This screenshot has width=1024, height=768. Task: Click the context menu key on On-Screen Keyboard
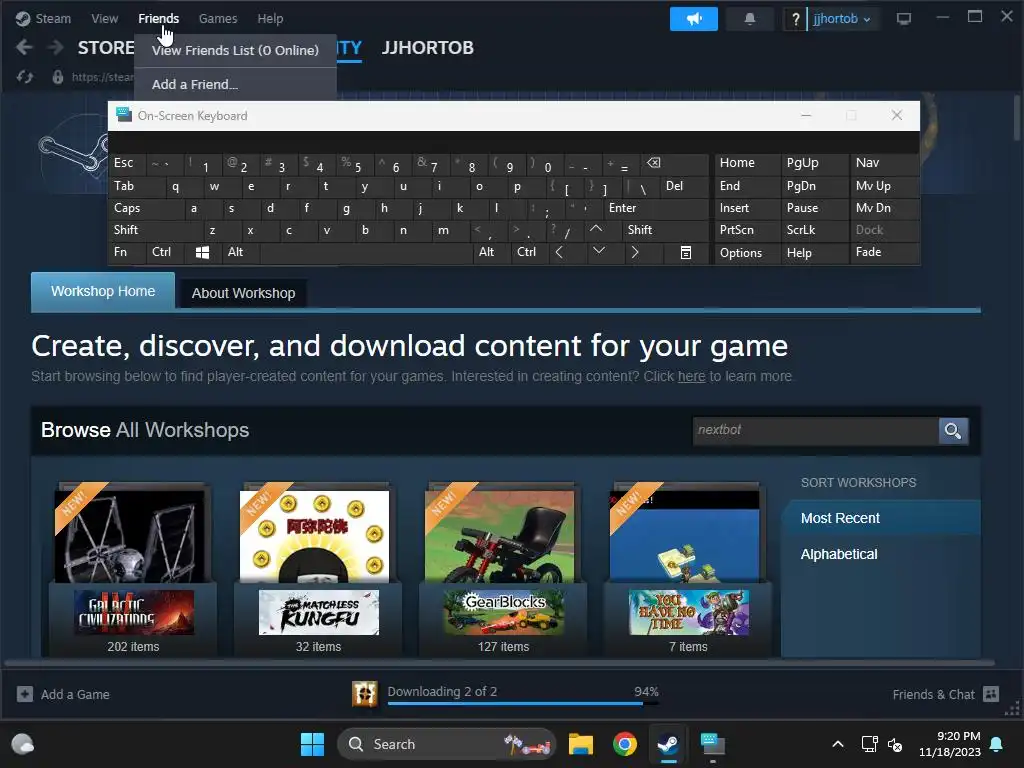click(x=686, y=253)
